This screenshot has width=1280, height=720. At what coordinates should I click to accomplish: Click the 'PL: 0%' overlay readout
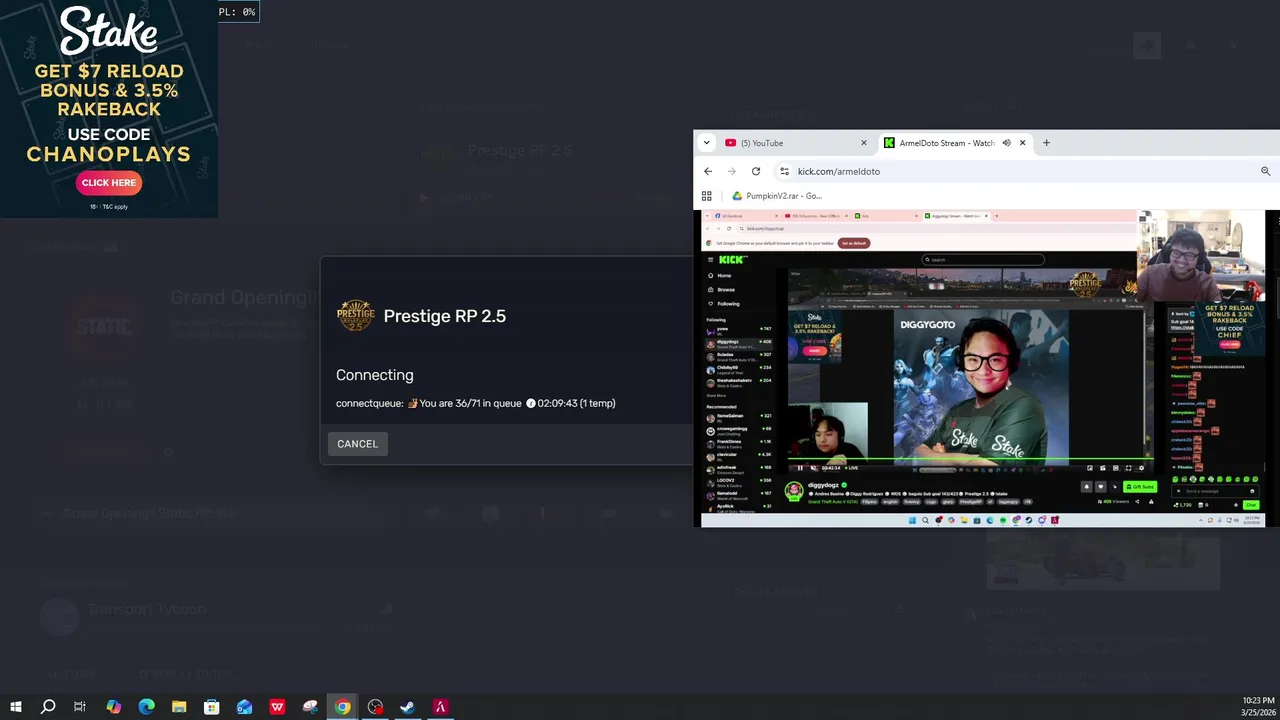coord(238,12)
